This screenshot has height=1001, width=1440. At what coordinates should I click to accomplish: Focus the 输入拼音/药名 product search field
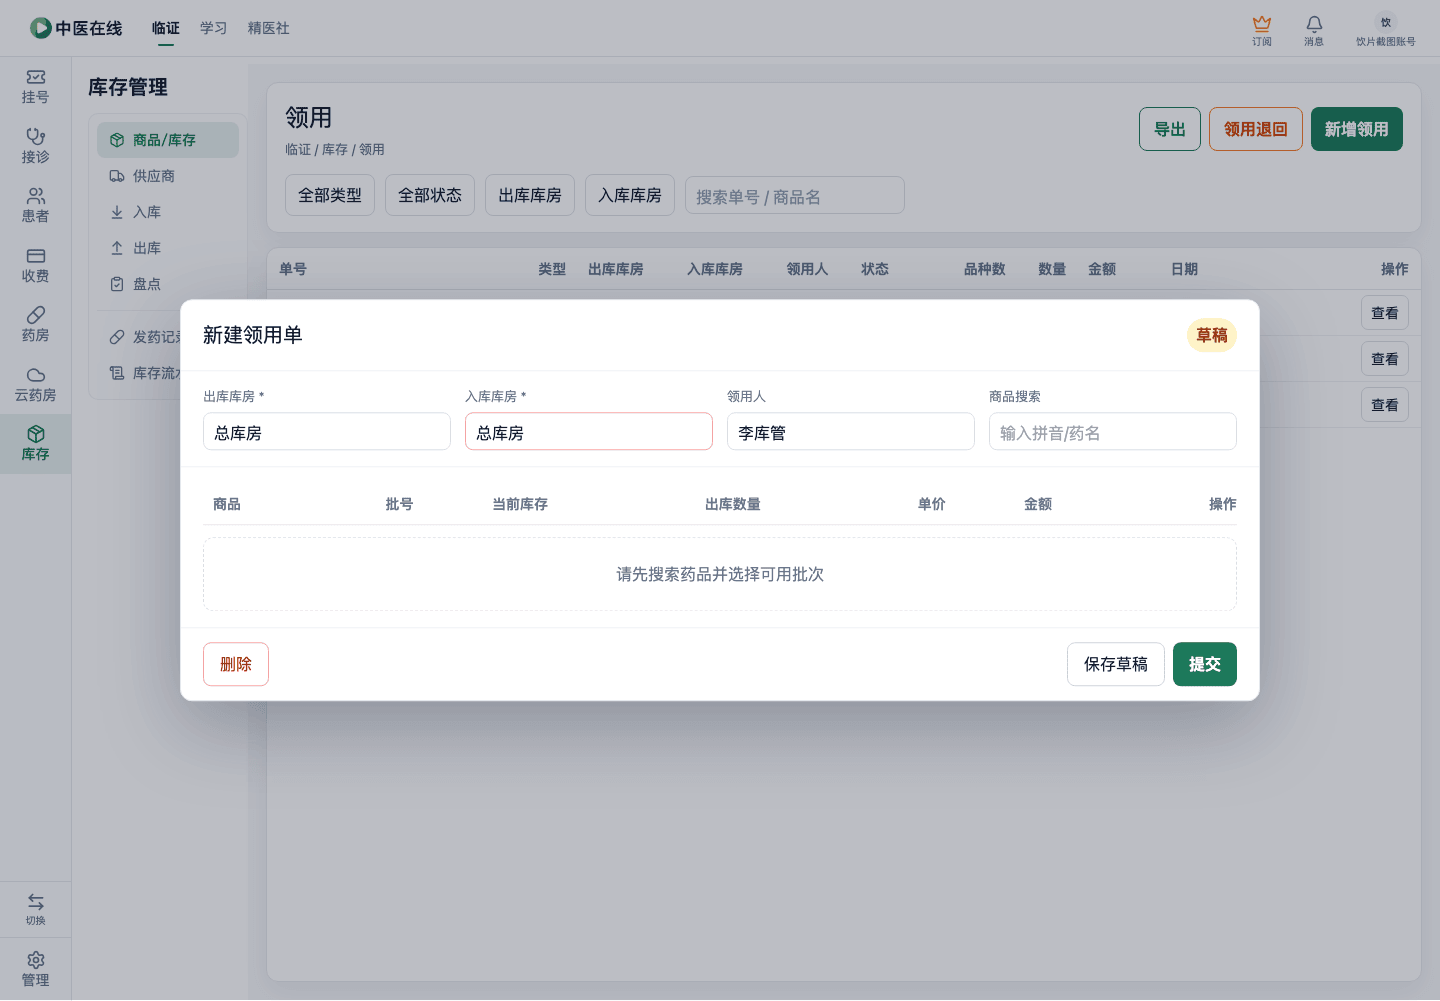(x=1113, y=432)
